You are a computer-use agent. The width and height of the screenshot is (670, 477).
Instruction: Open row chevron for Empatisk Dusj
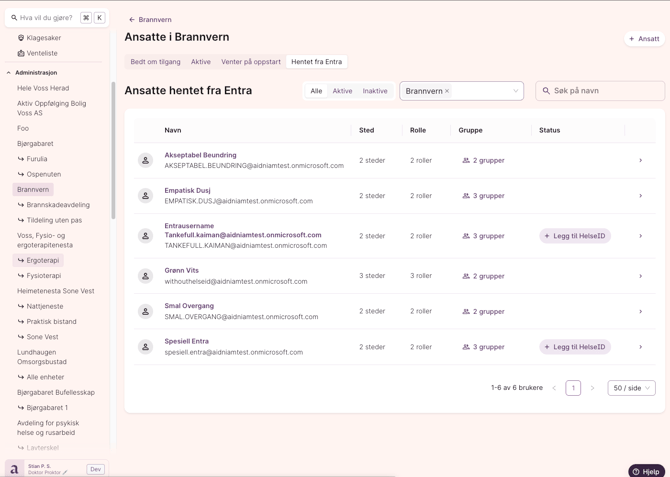tap(641, 196)
